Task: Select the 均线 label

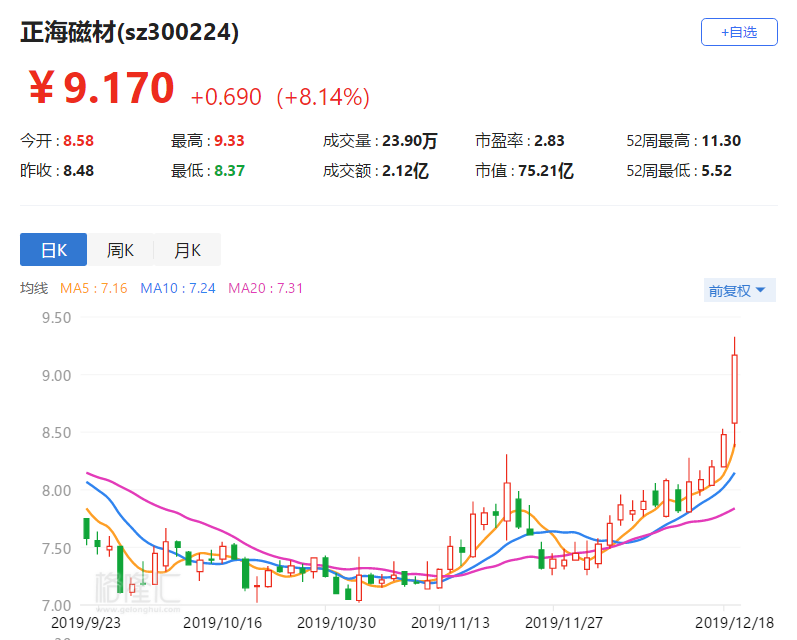Action: 34,288
